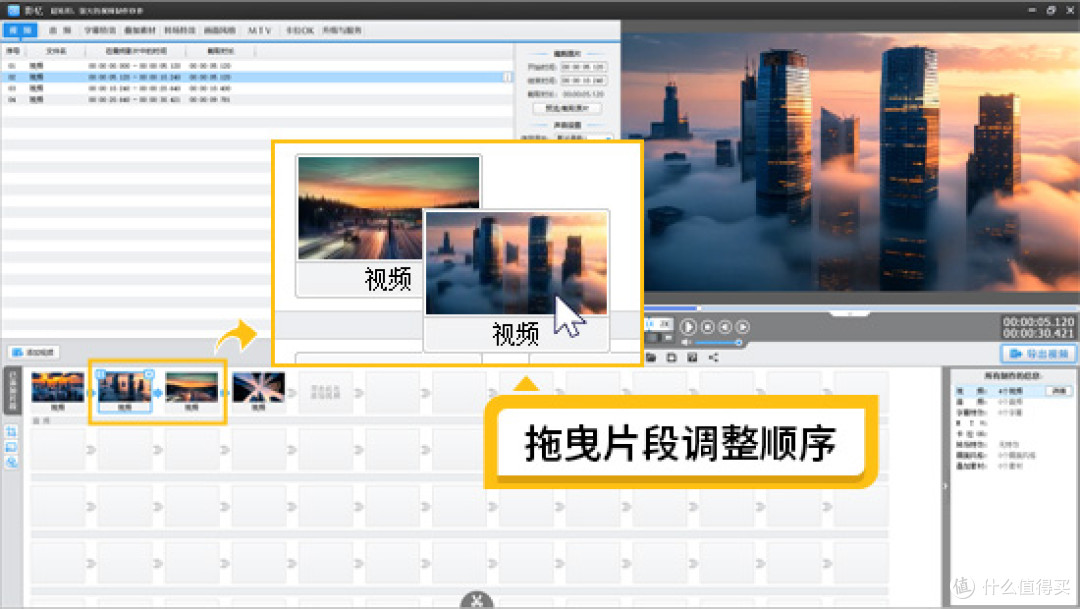Select 2X playback speed
Viewport: 1080px width, 609px height.
click(x=664, y=323)
